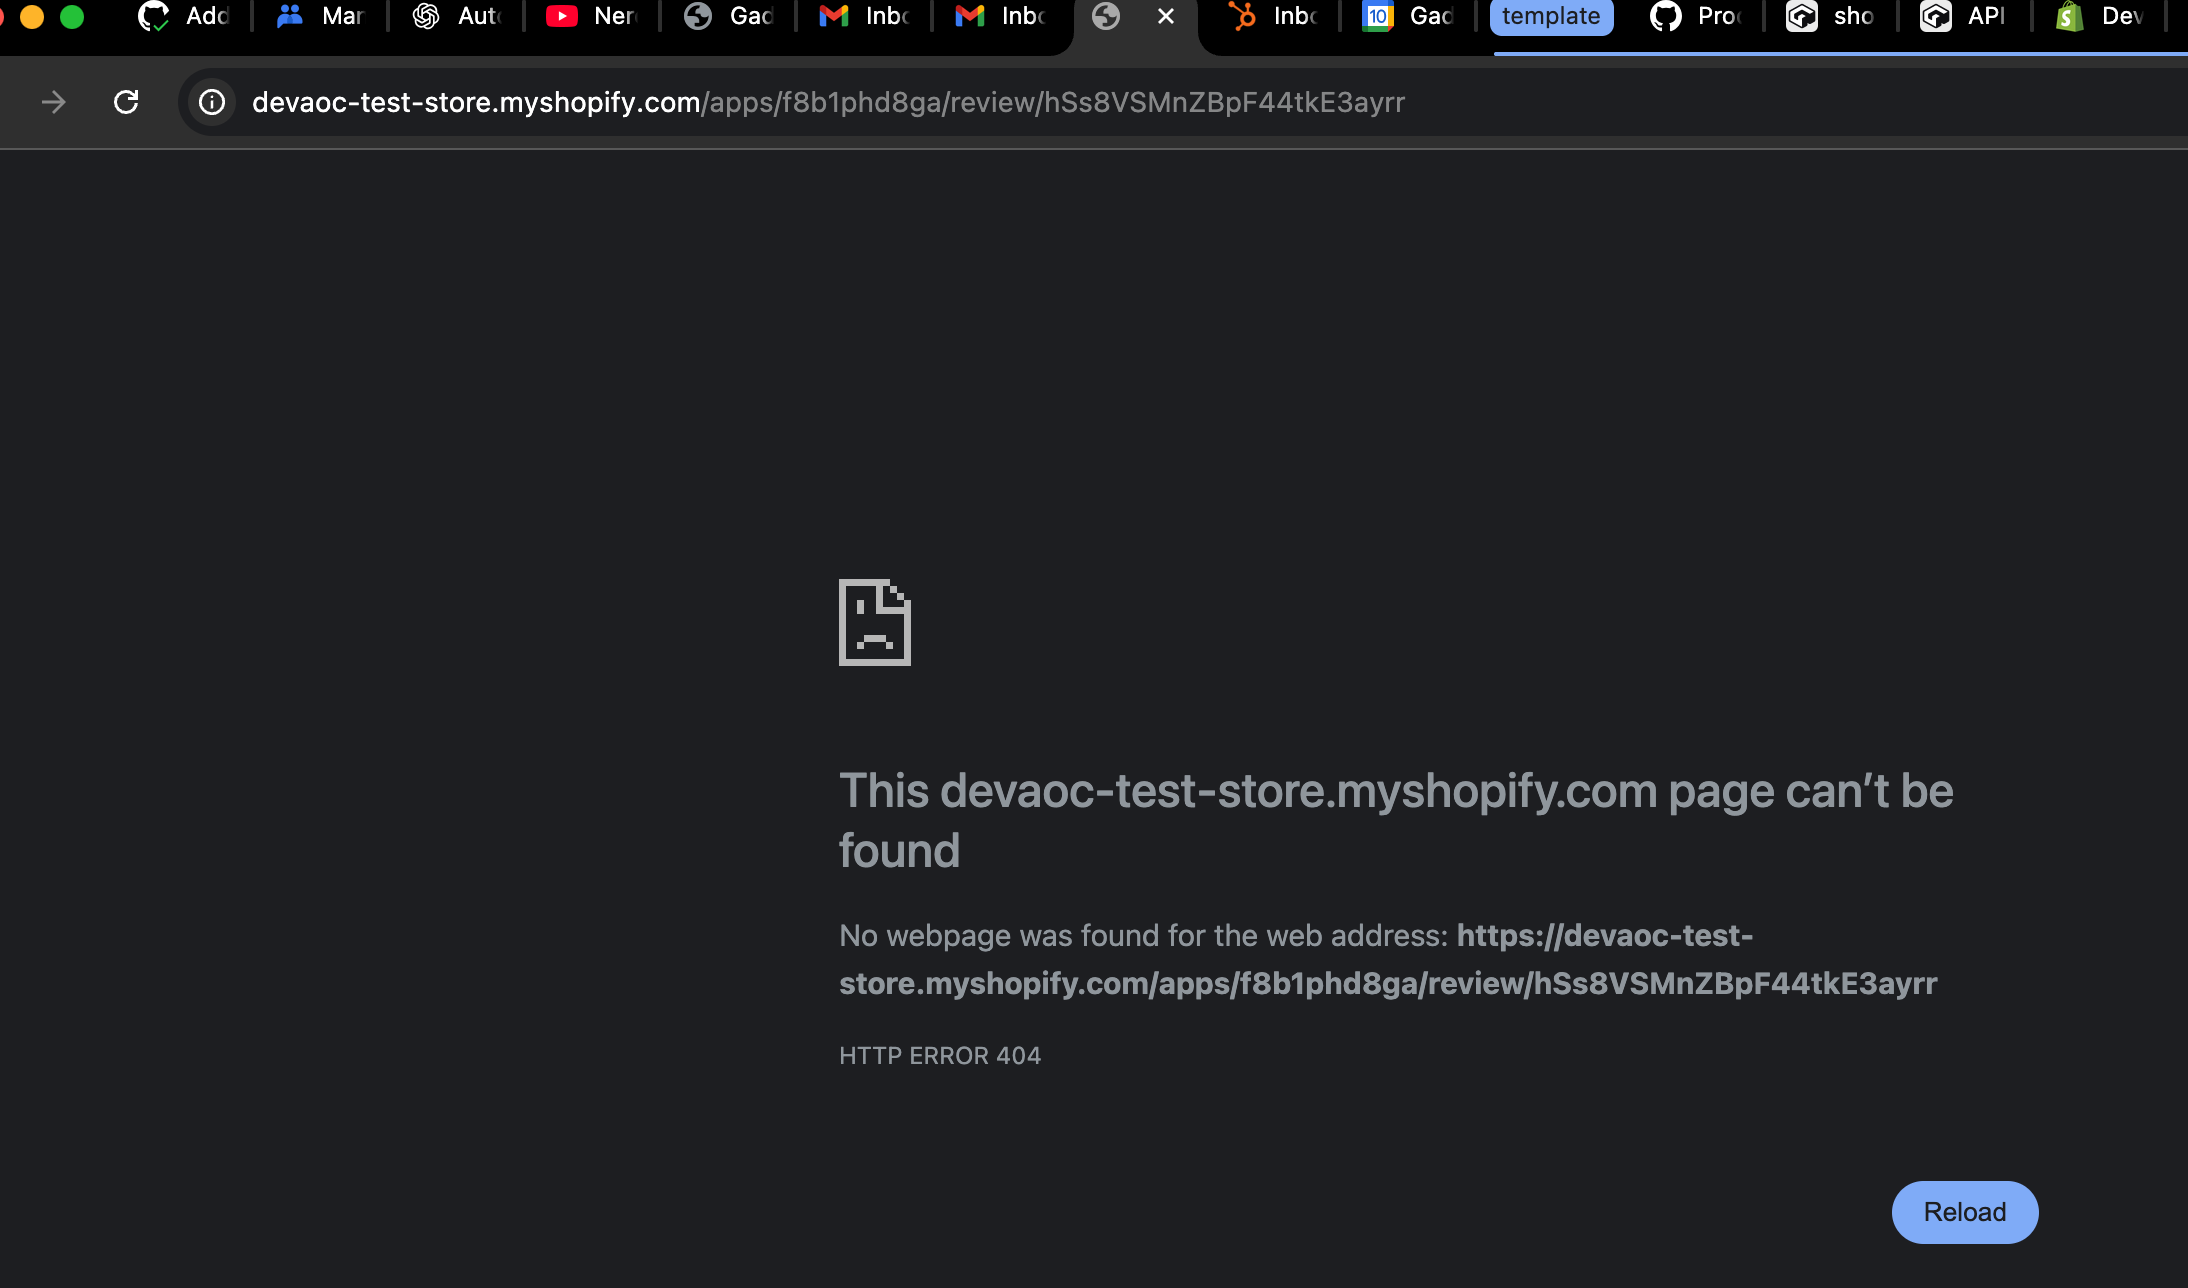Open the Google Calendar 'Gad' tab
Image resolution: width=2188 pixels, height=1288 pixels.
pyautogui.click(x=1410, y=16)
